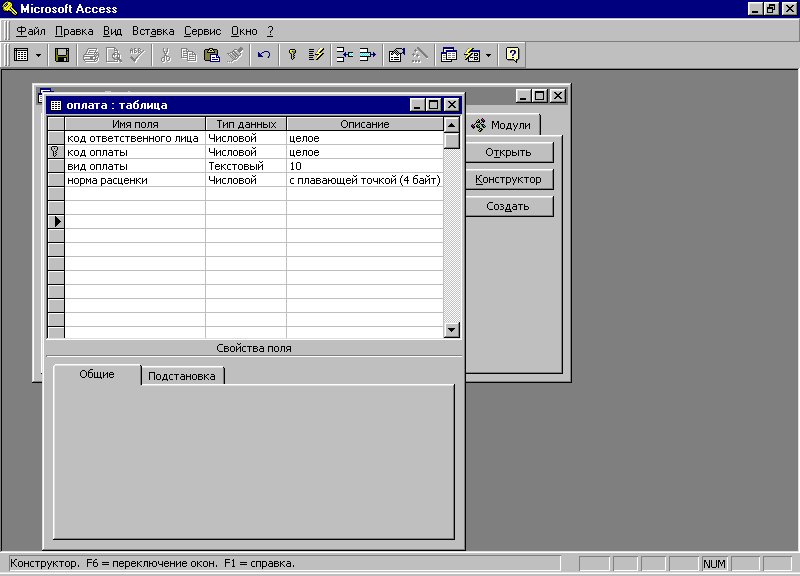Open the Properties toolbar icon
This screenshot has width=800, height=576.
pyautogui.click(x=396, y=55)
